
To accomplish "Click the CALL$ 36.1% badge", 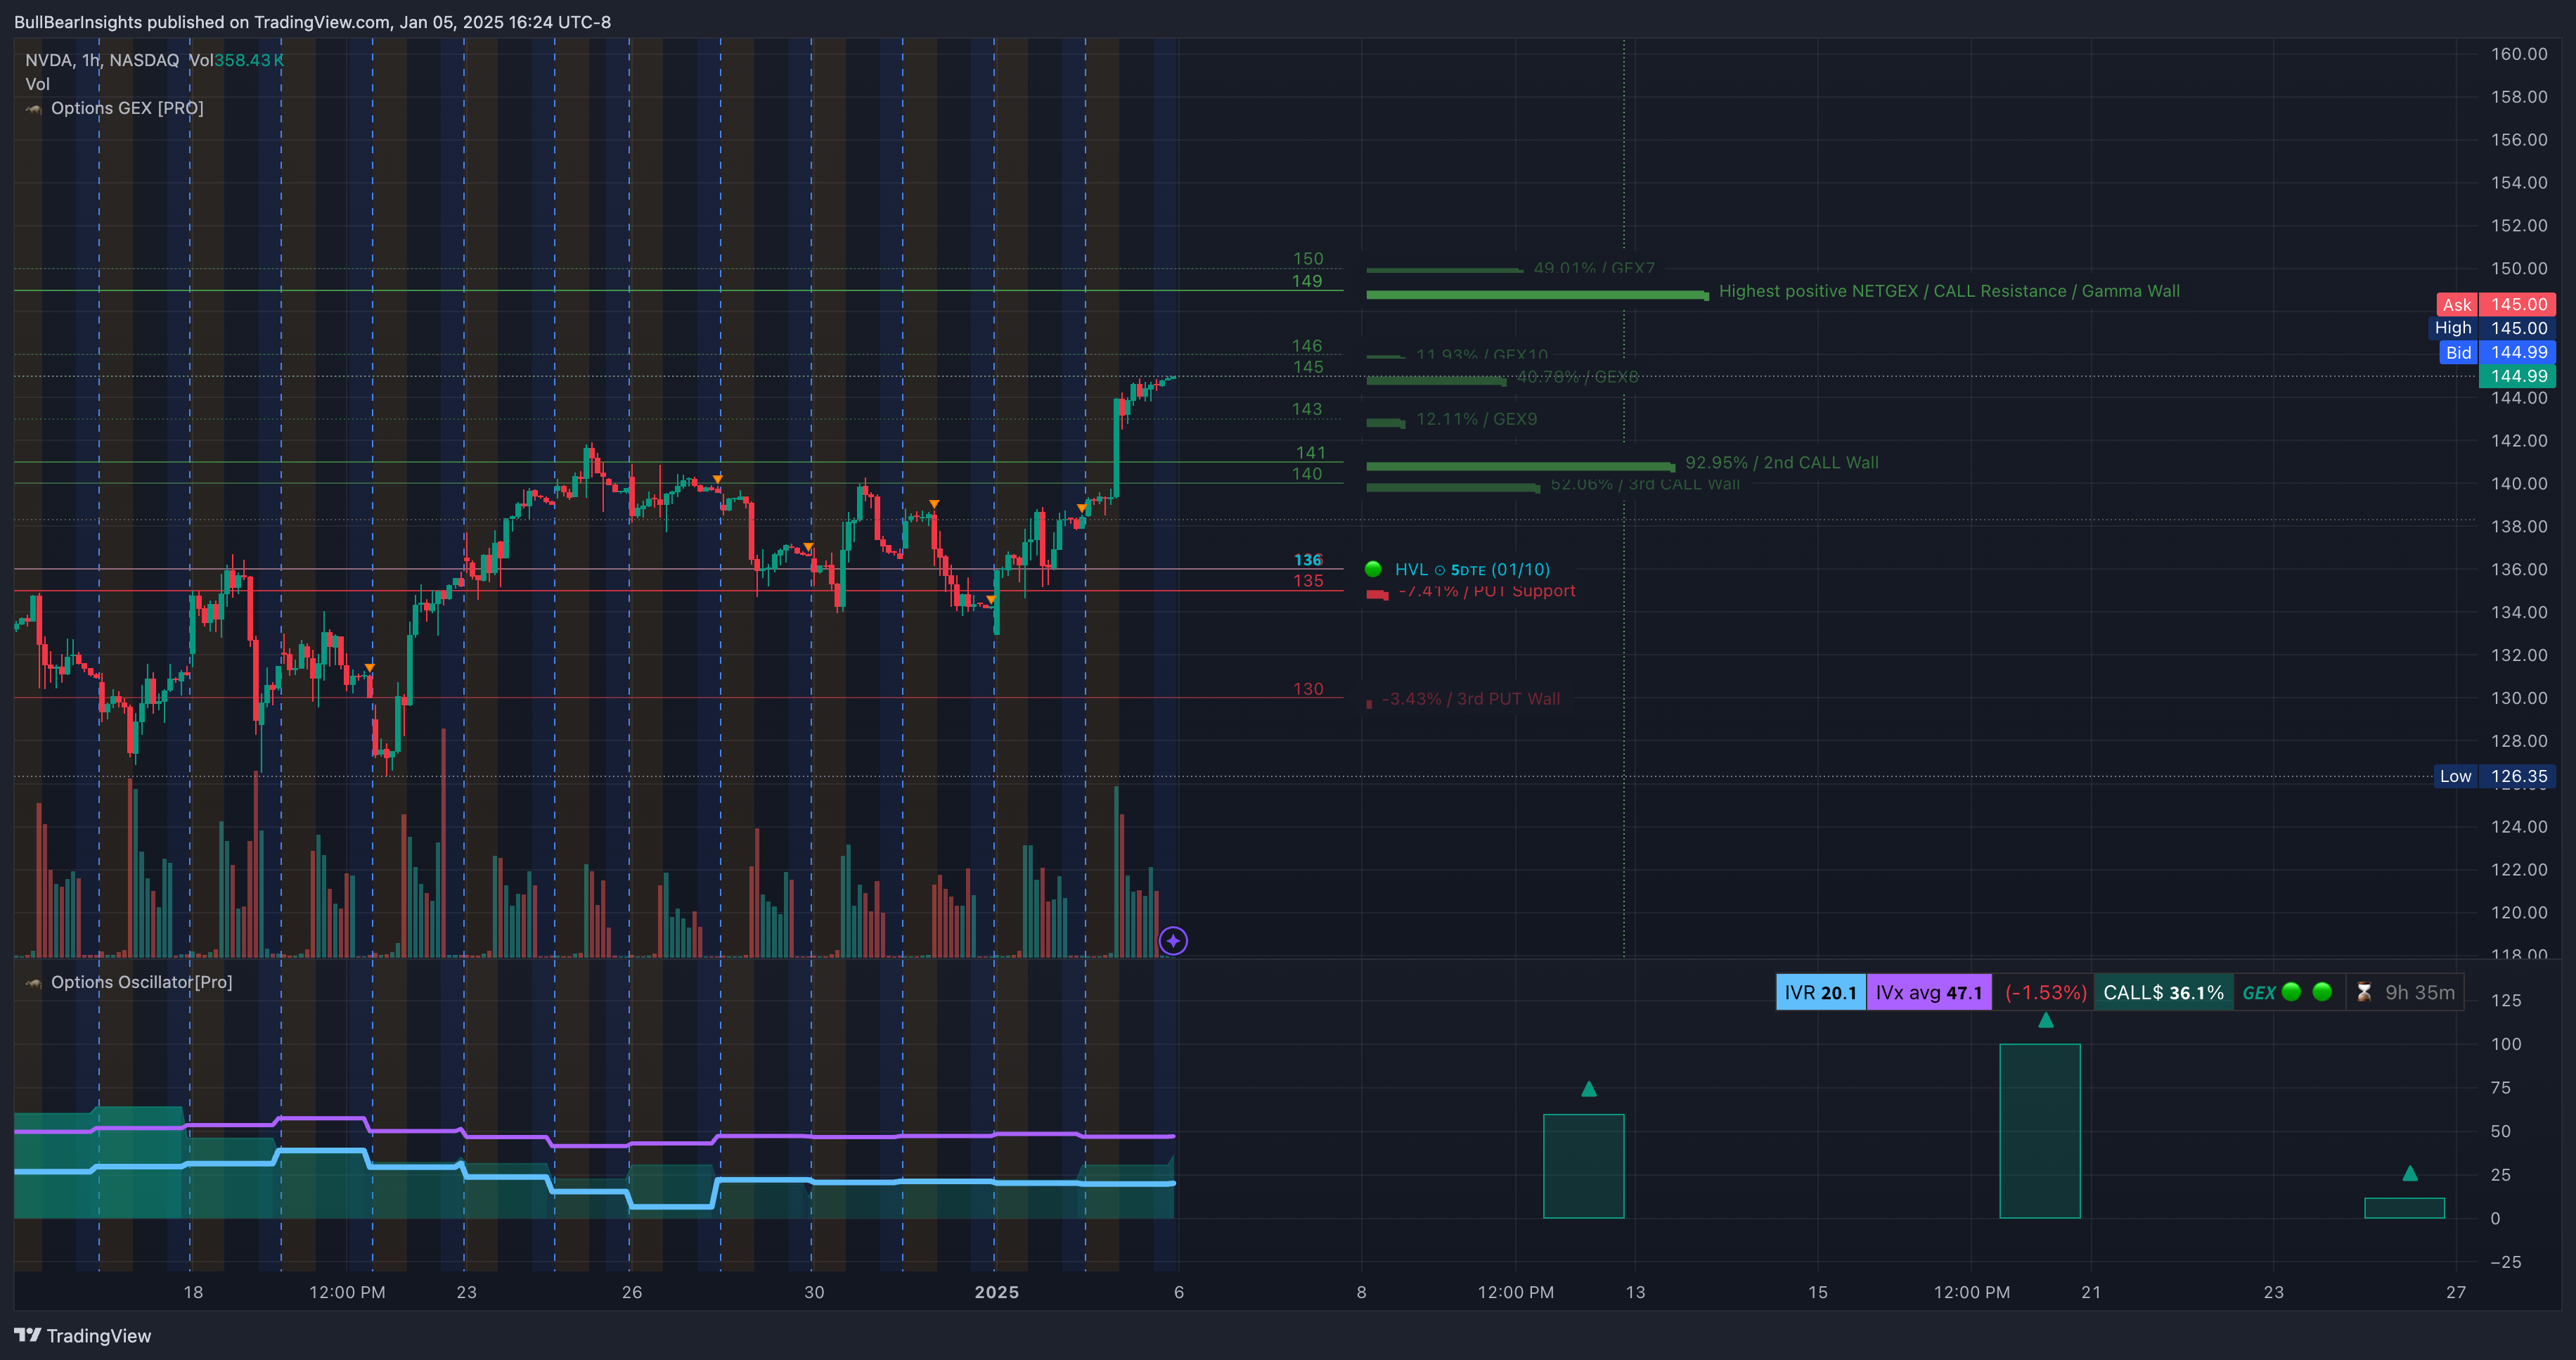I will (2164, 992).
